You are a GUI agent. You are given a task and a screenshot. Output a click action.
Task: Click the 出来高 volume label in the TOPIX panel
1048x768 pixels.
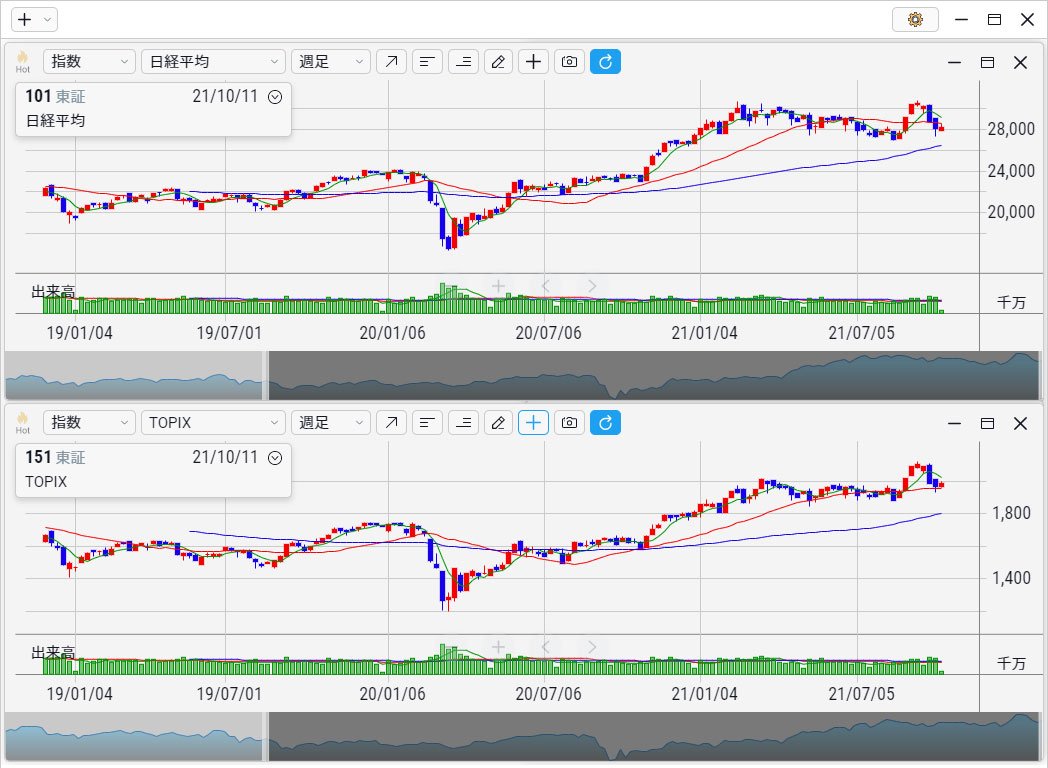[53, 653]
